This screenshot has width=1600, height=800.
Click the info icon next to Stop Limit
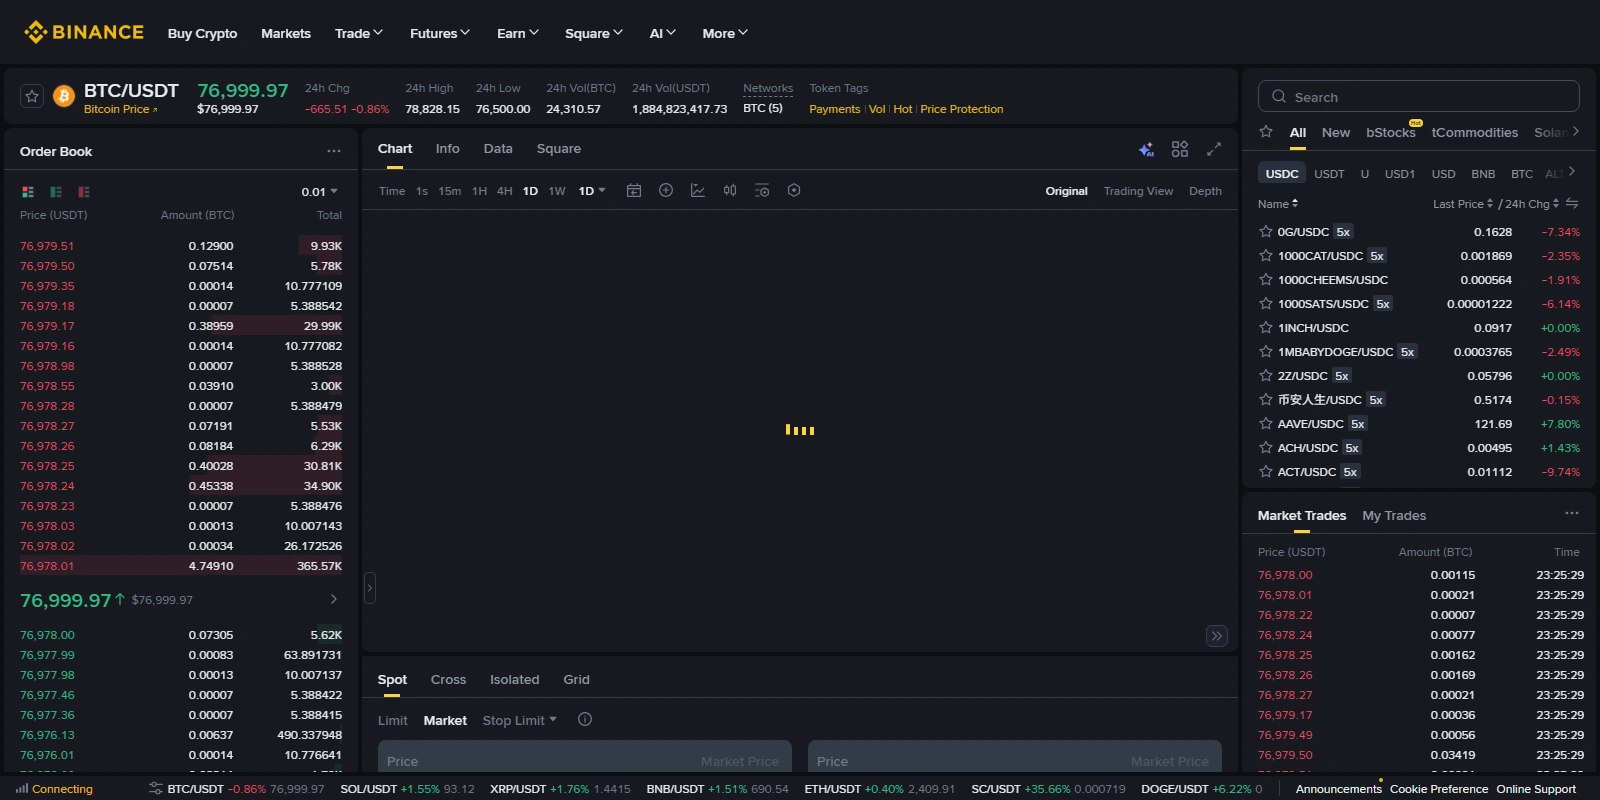[x=585, y=719]
